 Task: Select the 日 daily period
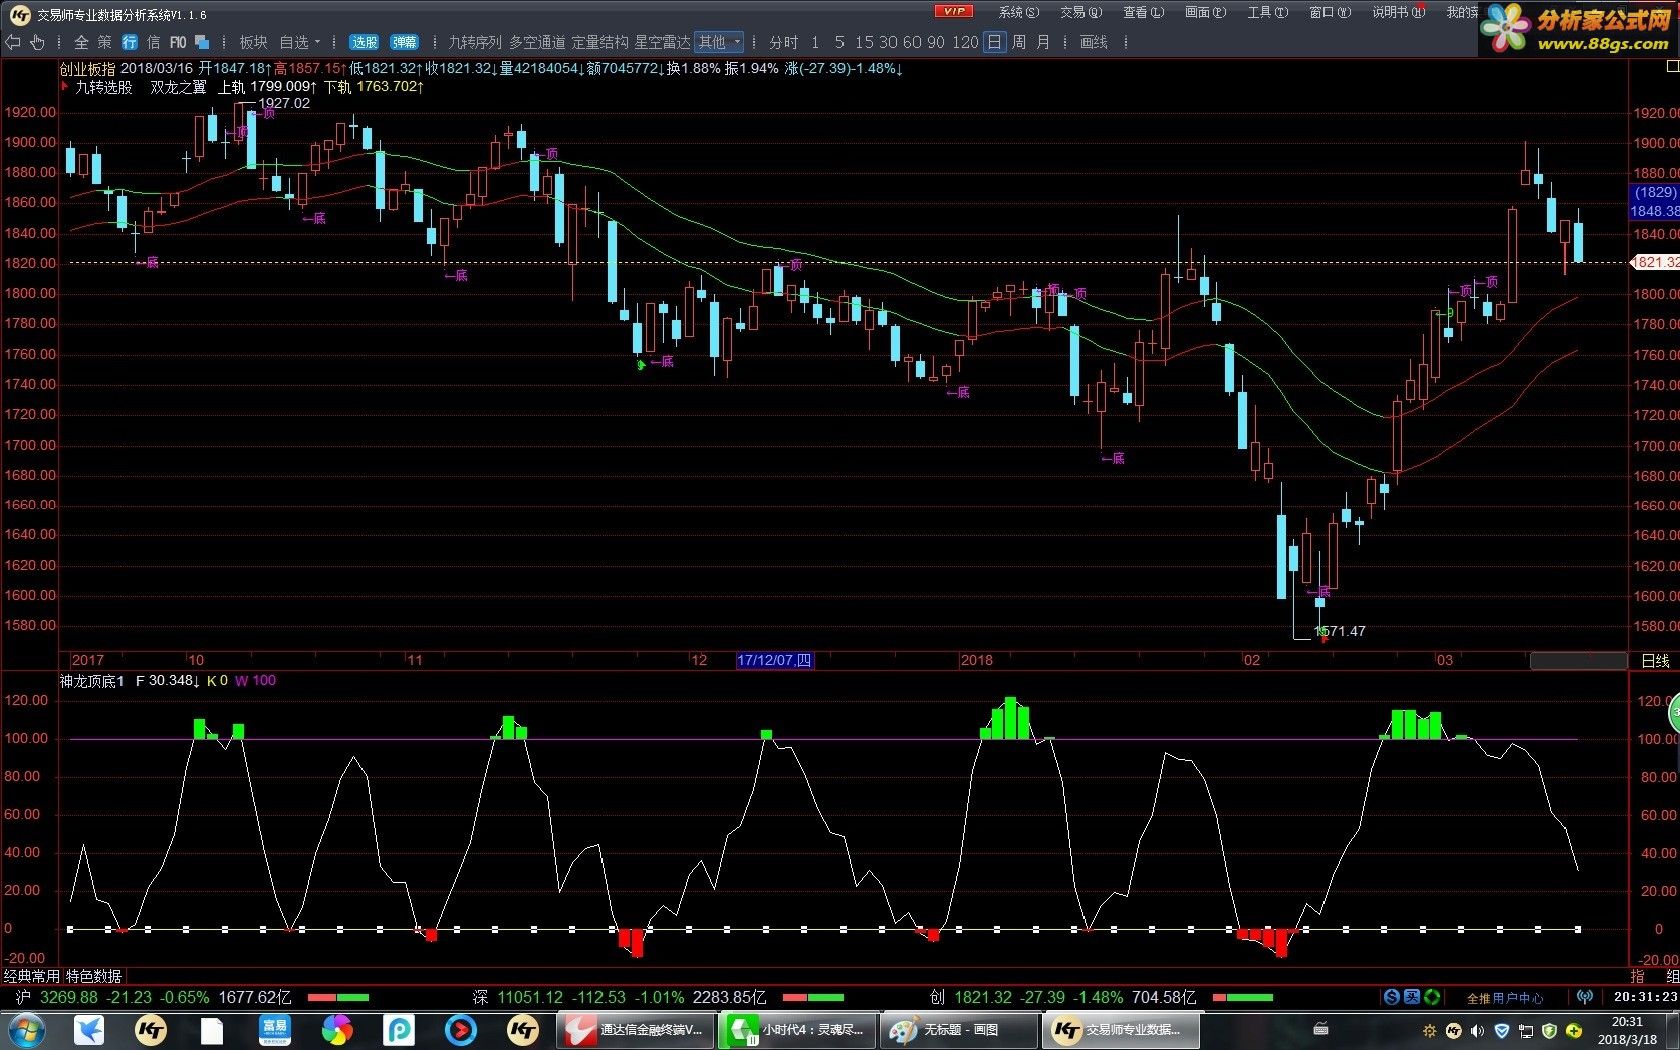coord(994,42)
